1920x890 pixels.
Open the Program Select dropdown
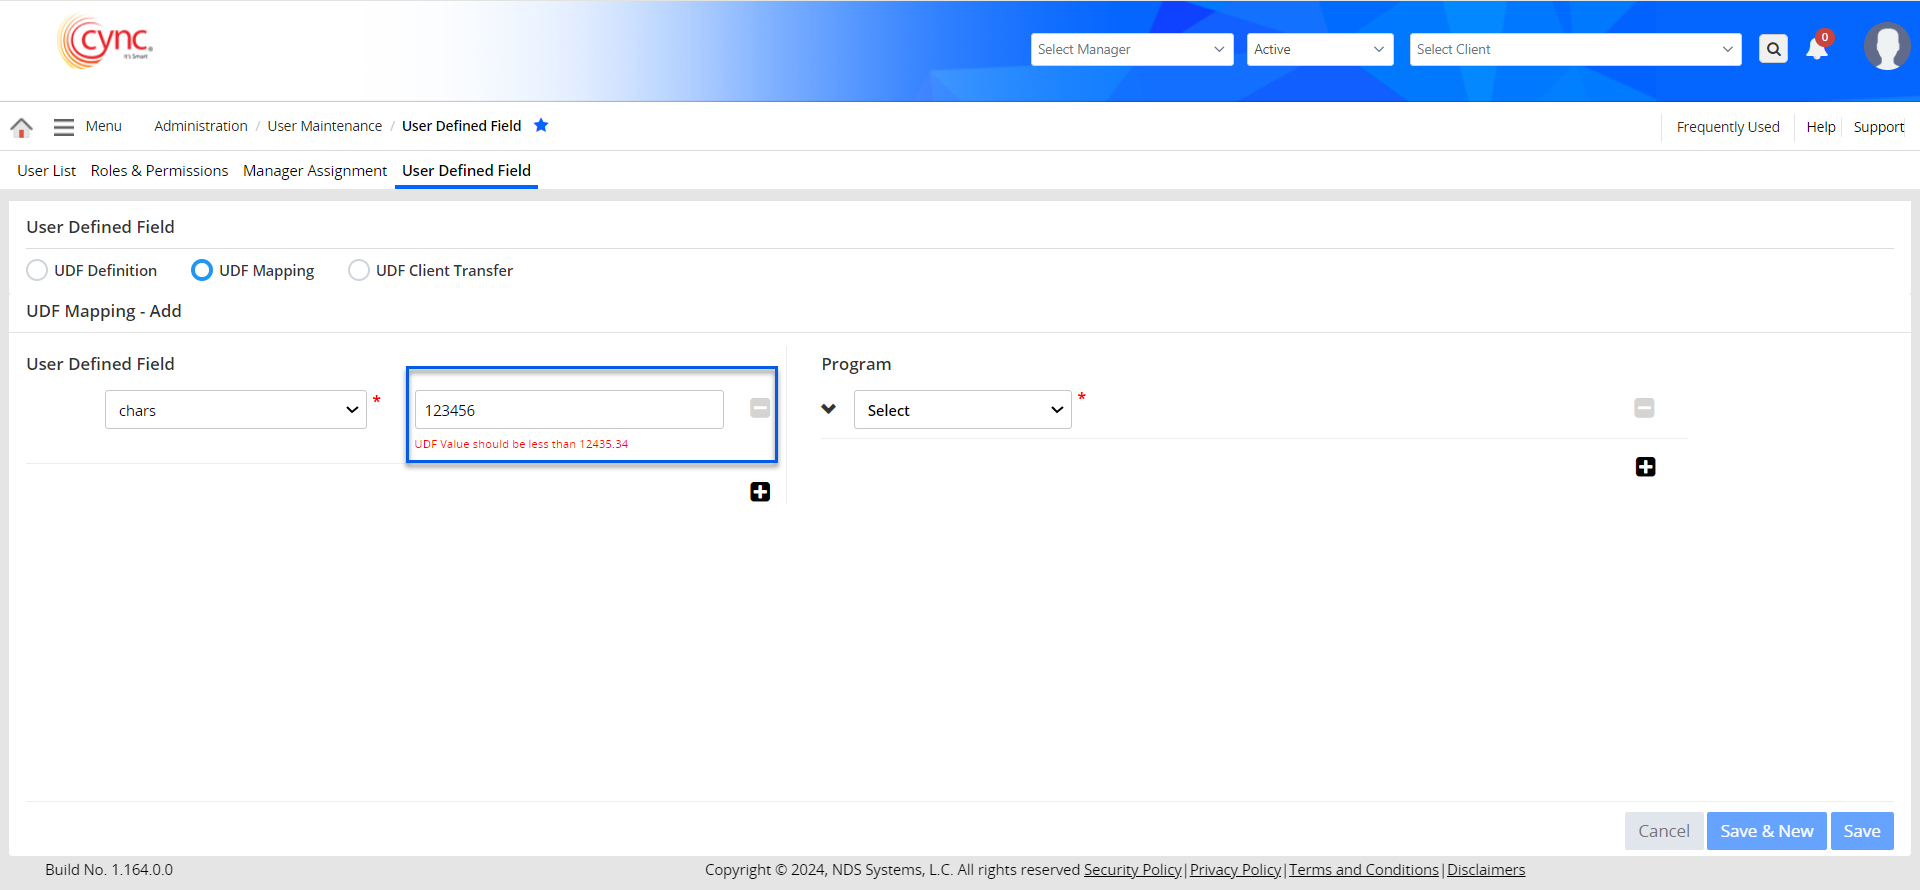click(962, 410)
